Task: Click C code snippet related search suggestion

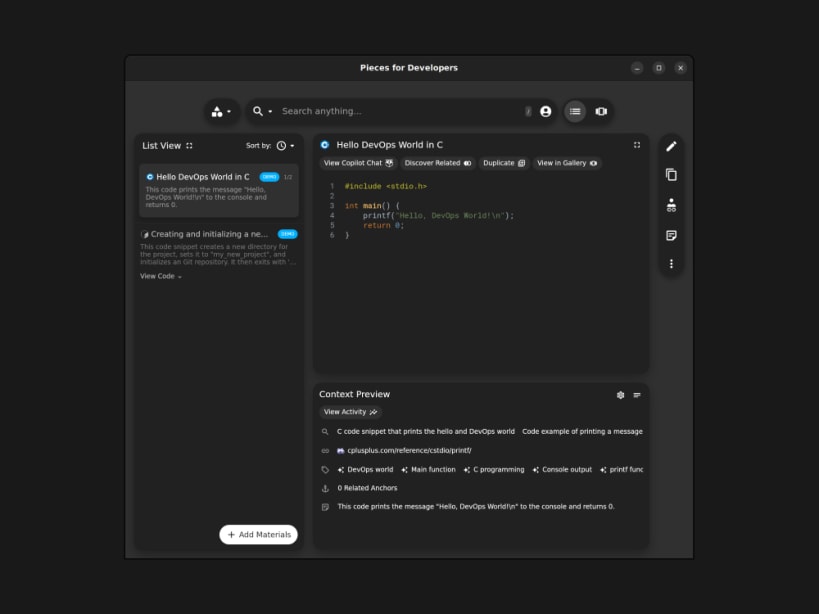Action: click(426, 432)
